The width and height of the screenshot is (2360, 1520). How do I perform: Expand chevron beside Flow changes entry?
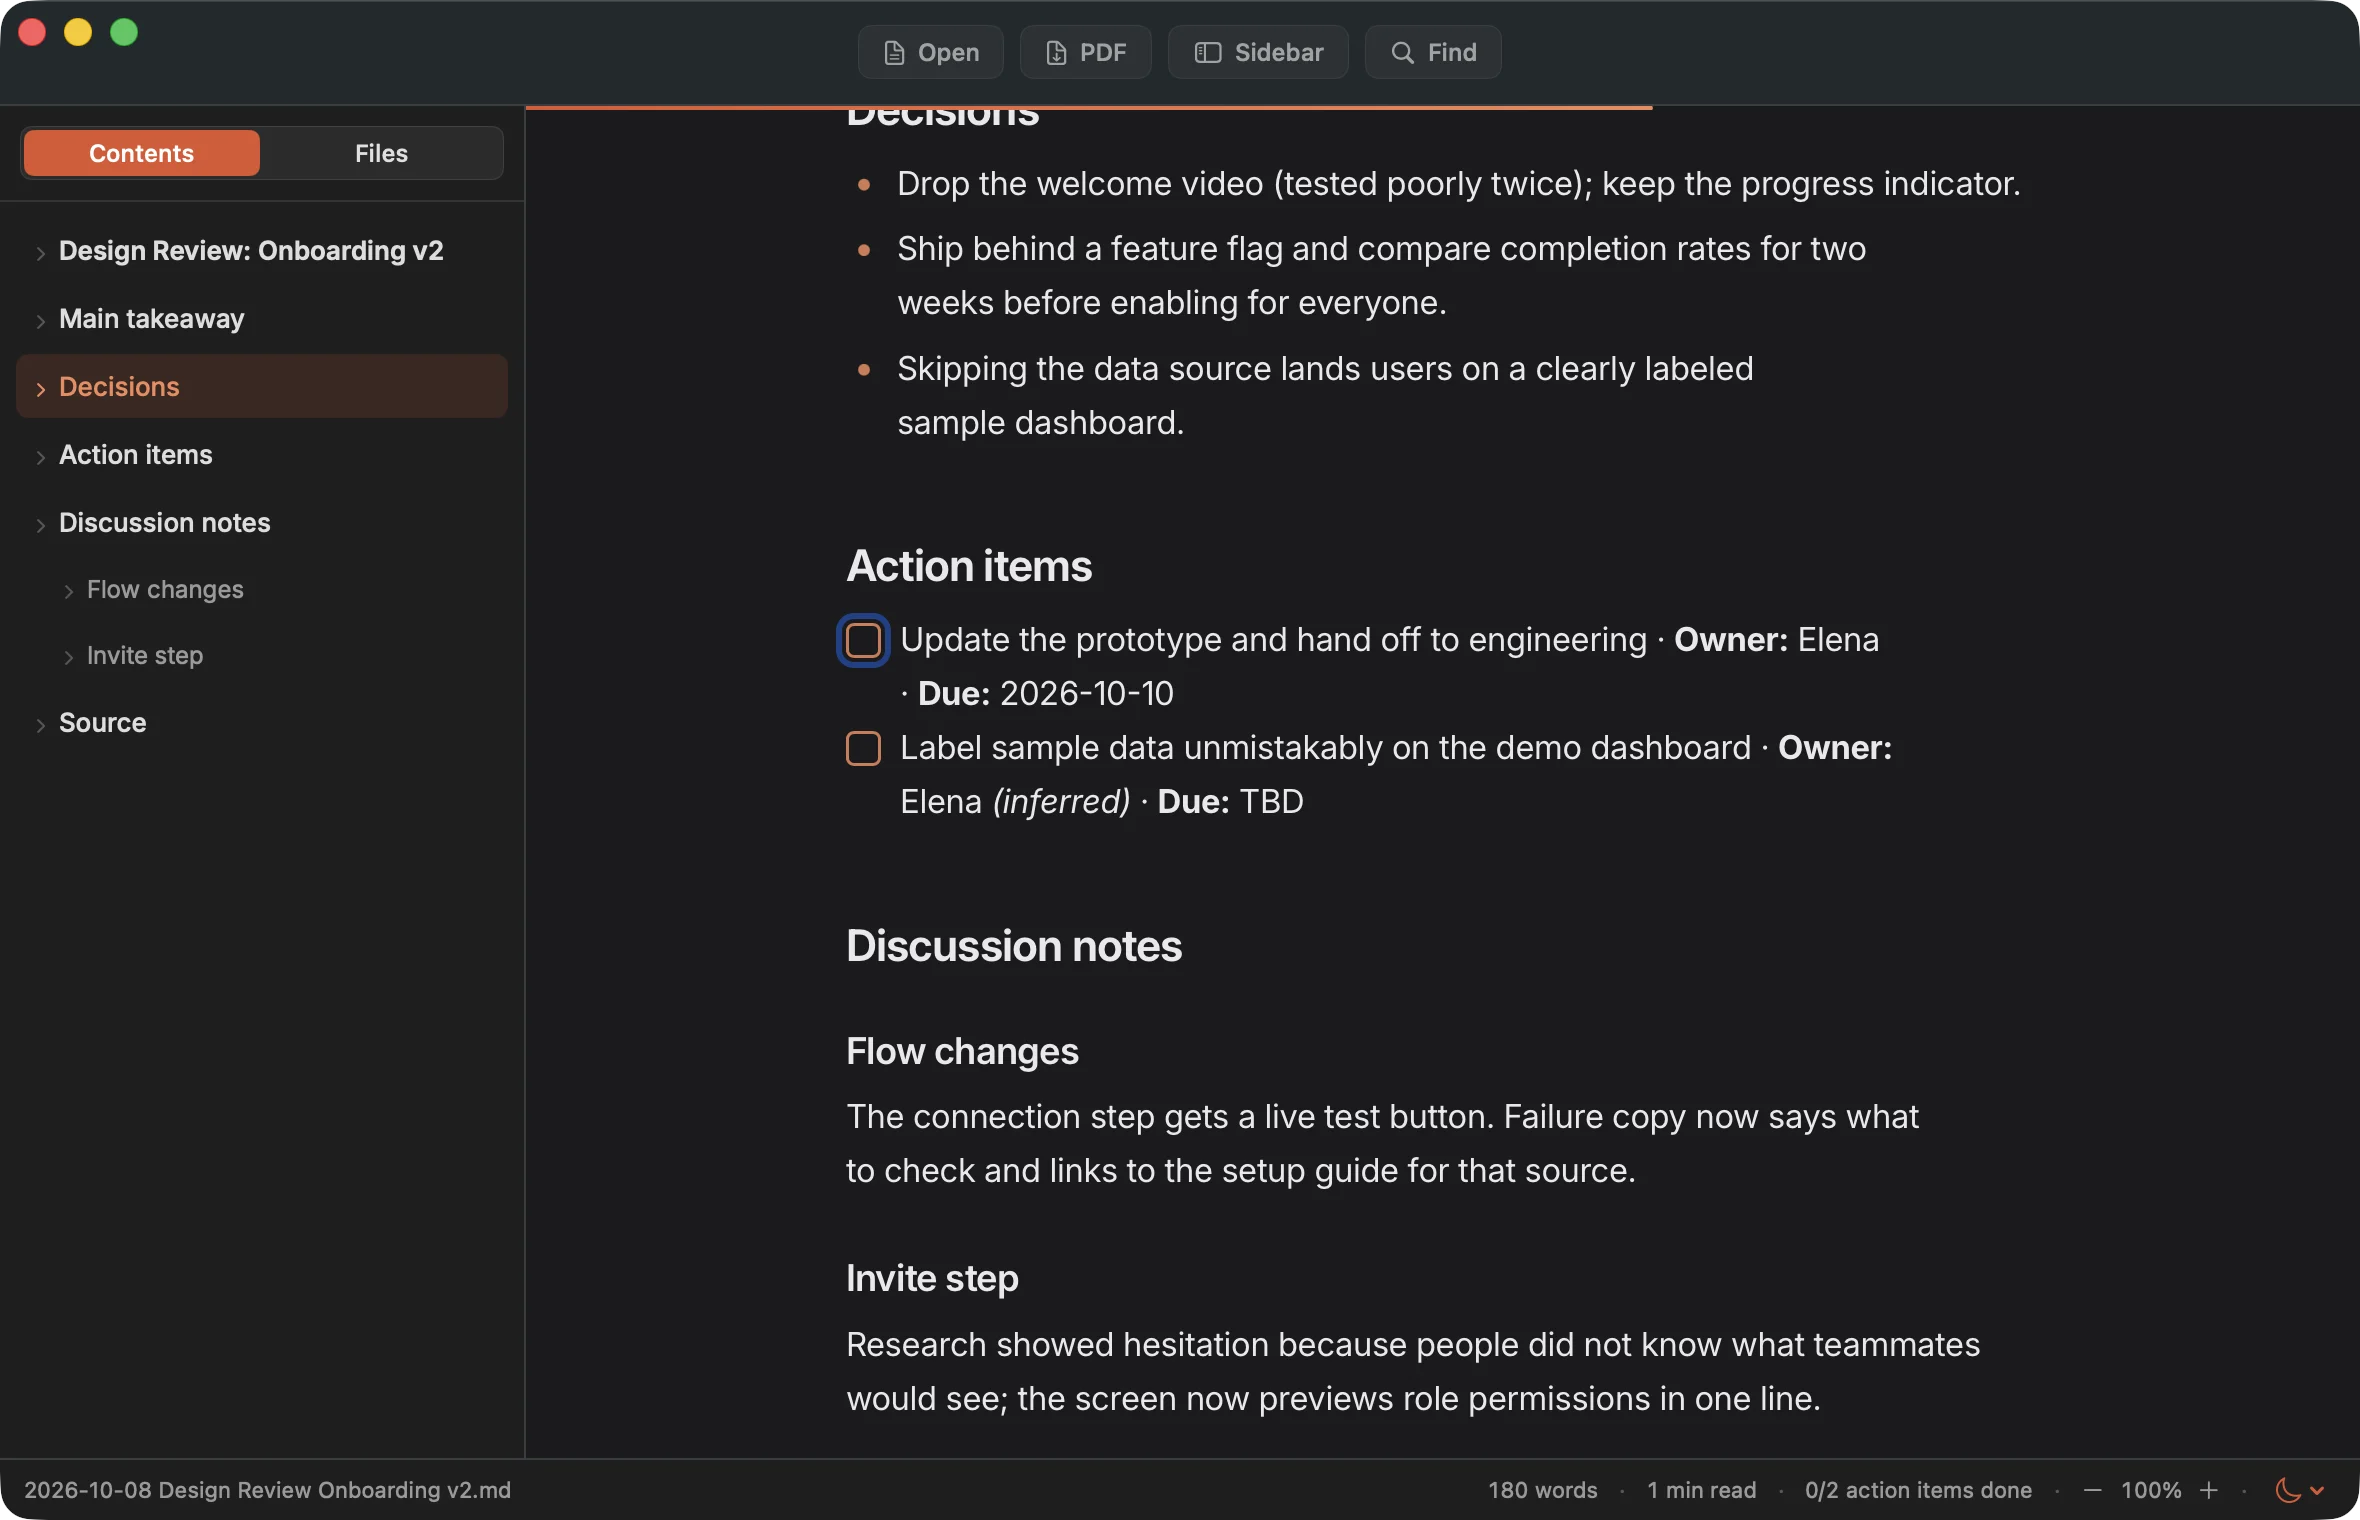[x=68, y=591]
